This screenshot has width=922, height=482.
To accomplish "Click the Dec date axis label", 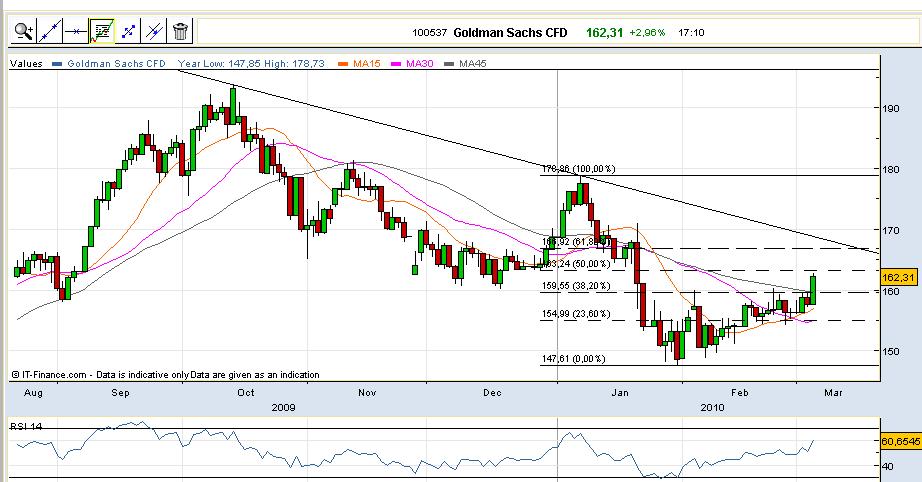I will click(492, 393).
